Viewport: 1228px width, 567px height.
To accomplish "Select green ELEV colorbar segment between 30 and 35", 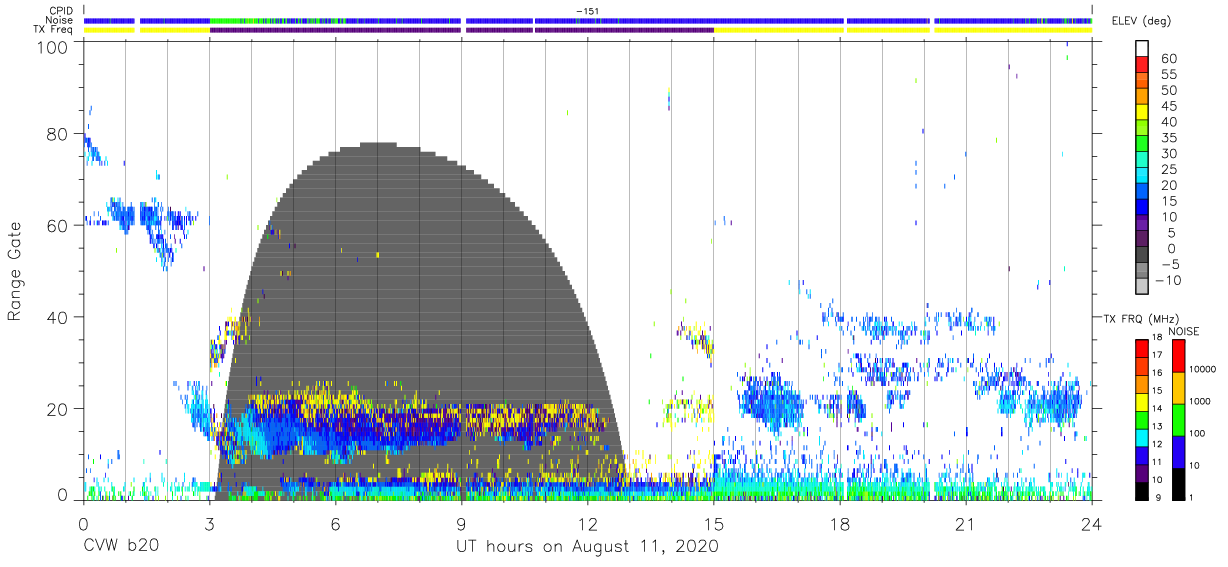I will coord(1142,145).
